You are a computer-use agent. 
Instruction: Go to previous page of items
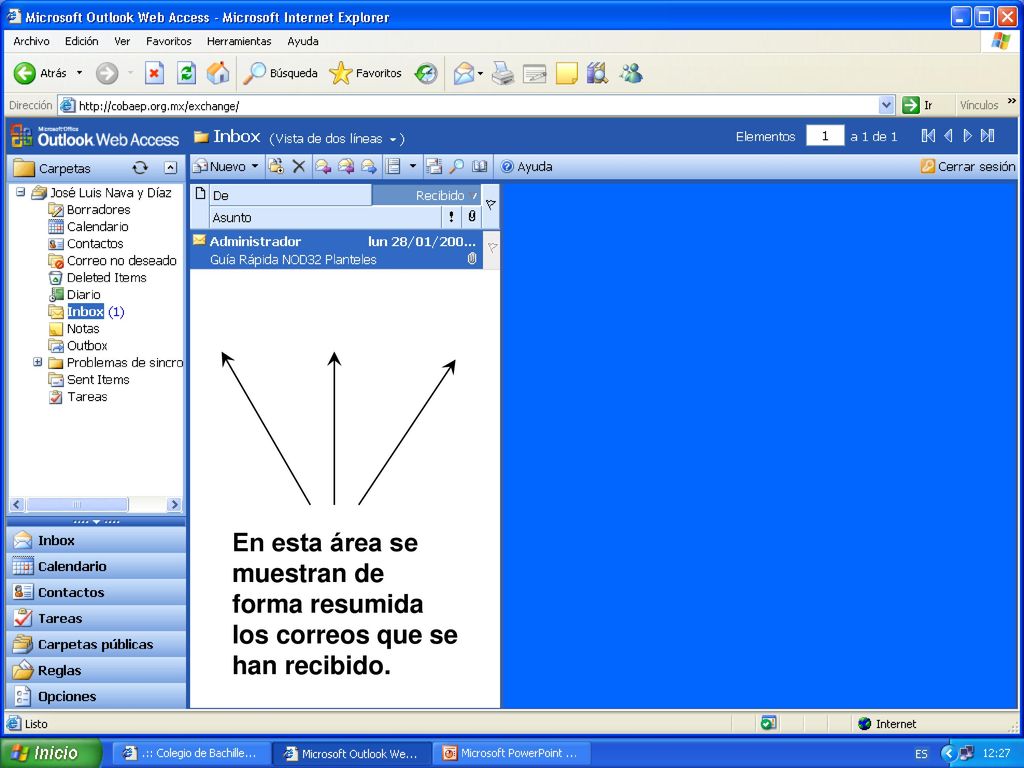tap(948, 136)
